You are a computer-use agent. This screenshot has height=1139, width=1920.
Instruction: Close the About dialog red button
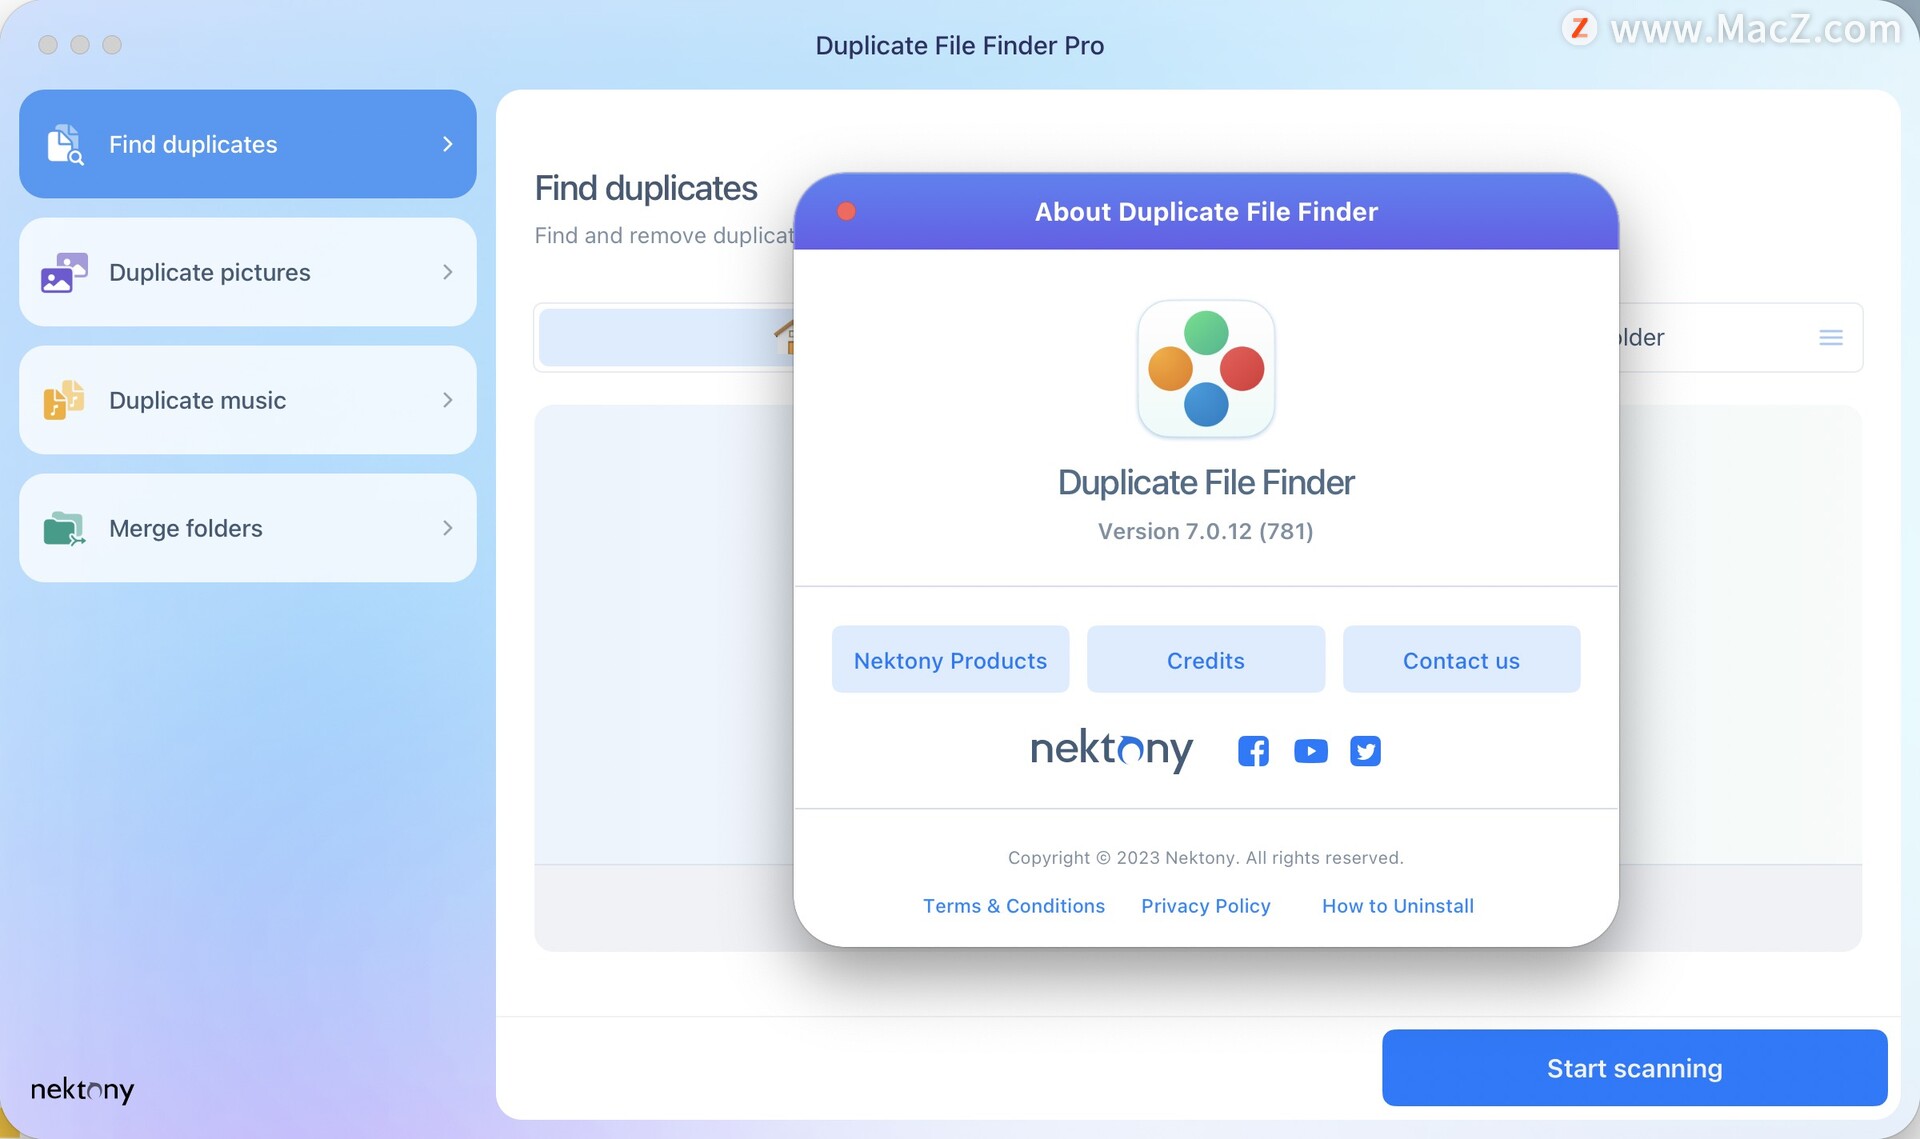tap(846, 211)
